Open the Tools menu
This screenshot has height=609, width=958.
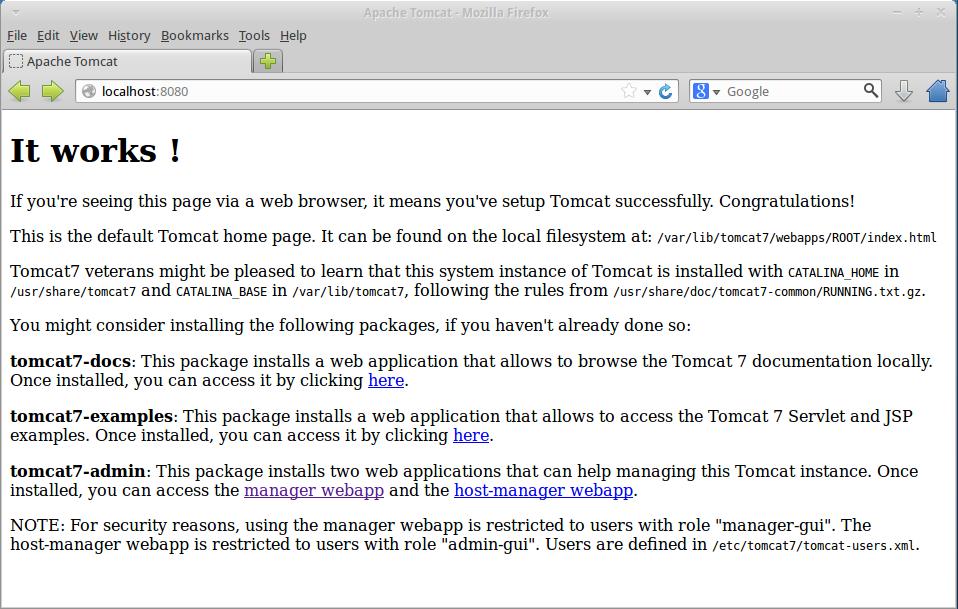(254, 35)
